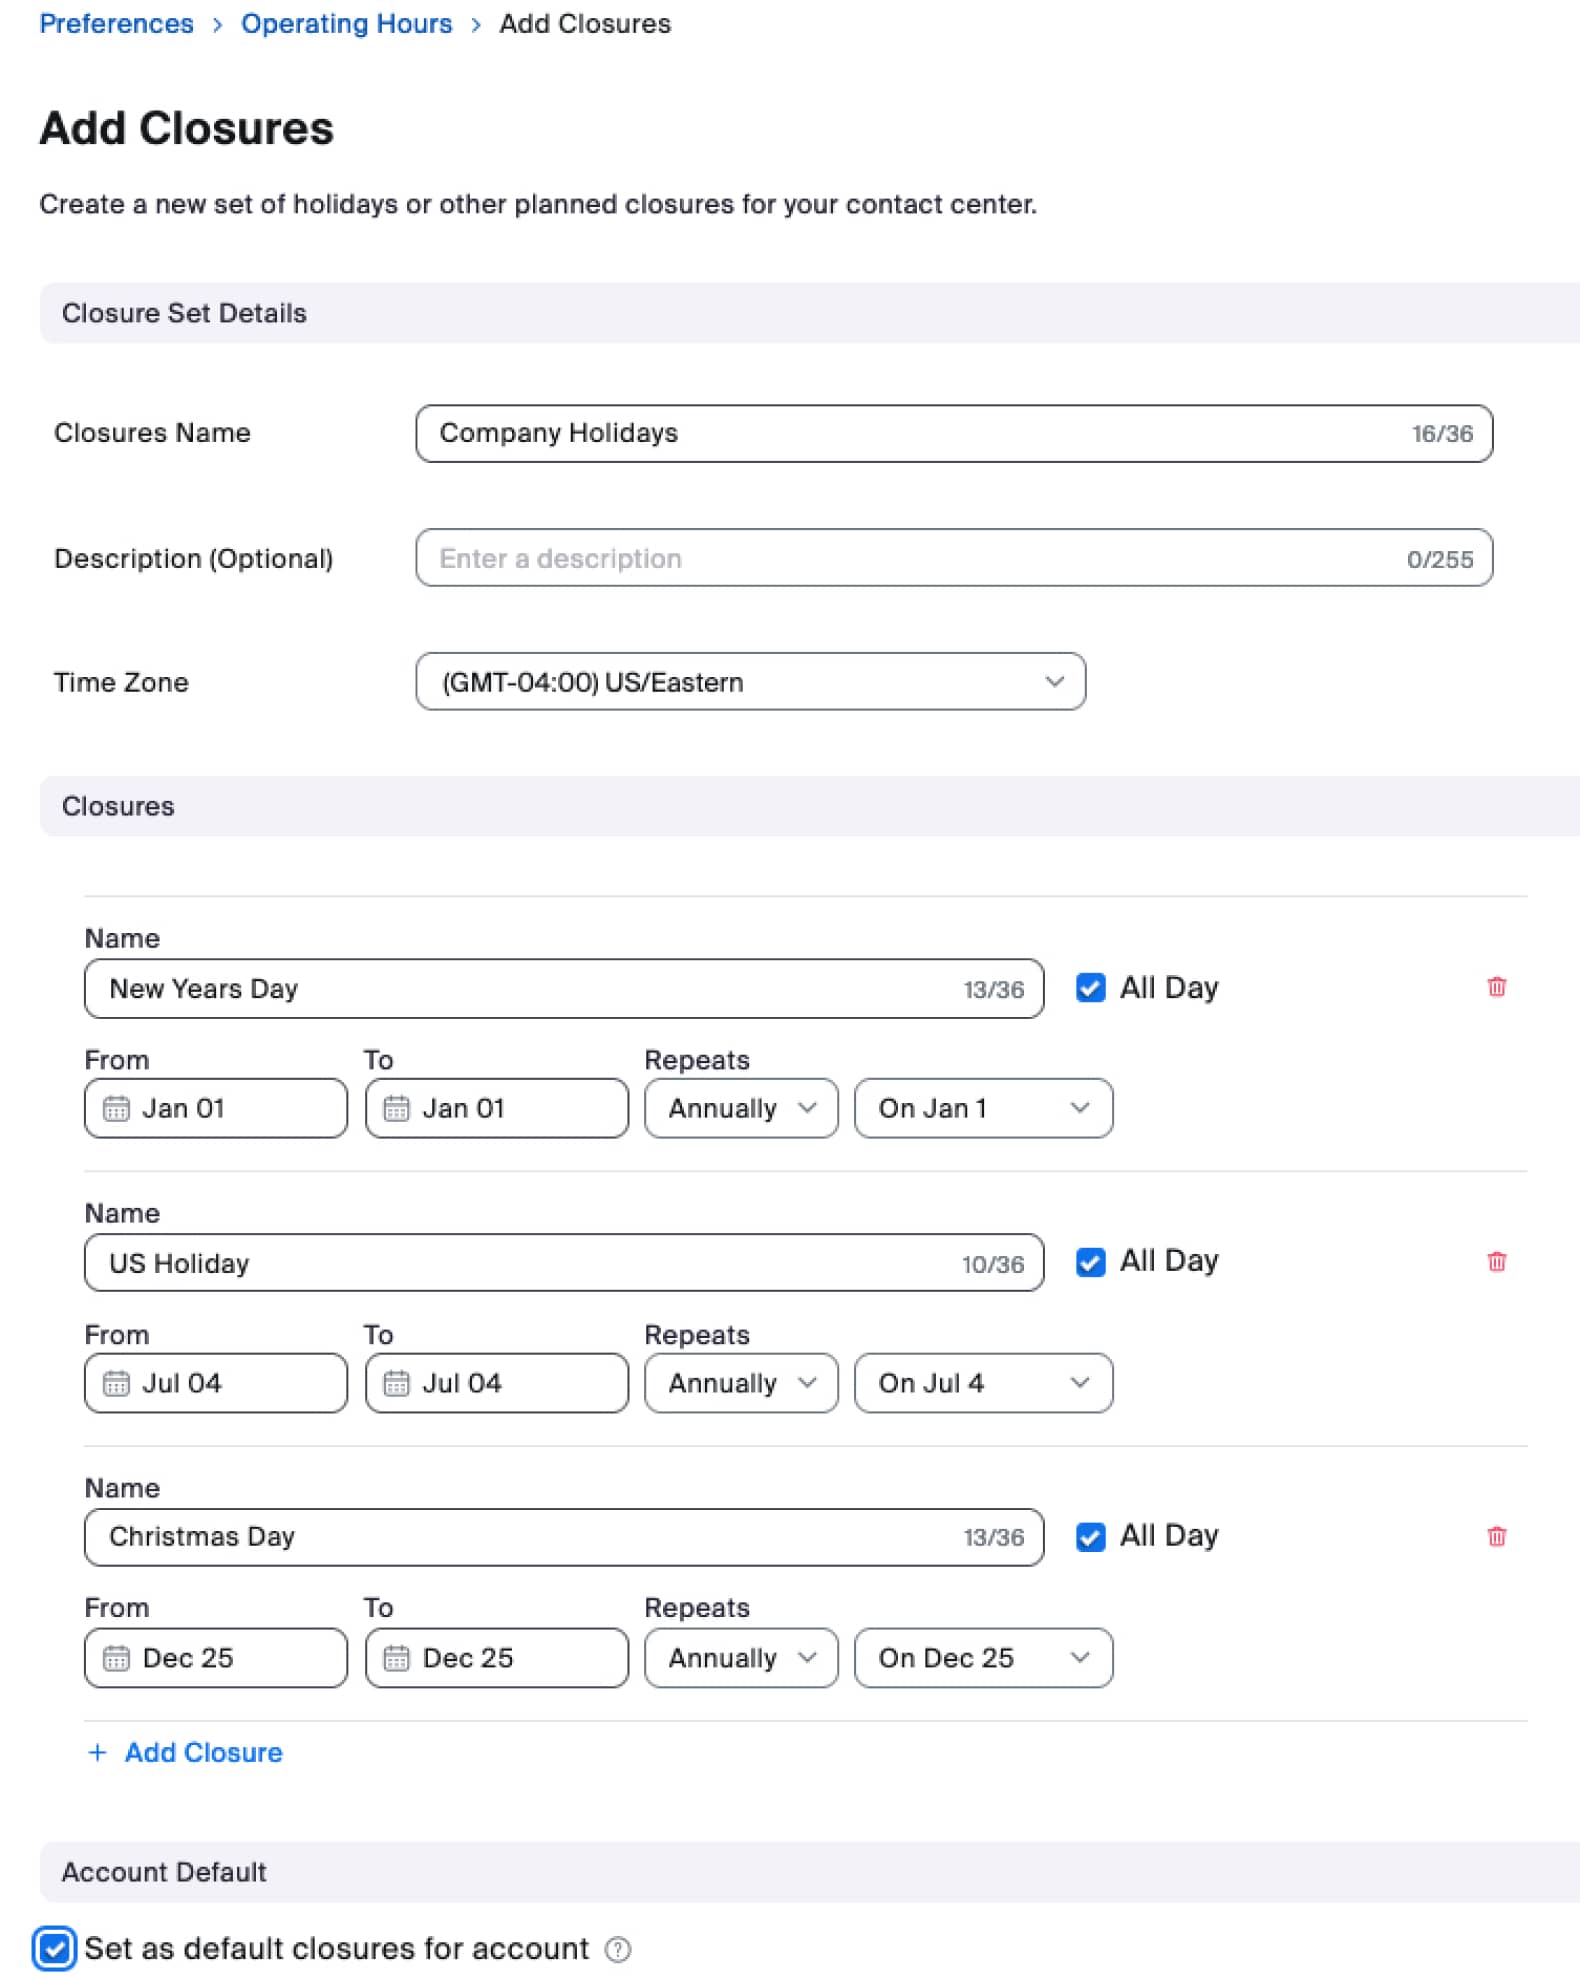Toggle All Day checkbox for Christmas Day
The height and width of the screenshot is (1976, 1580).
point(1090,1536)
